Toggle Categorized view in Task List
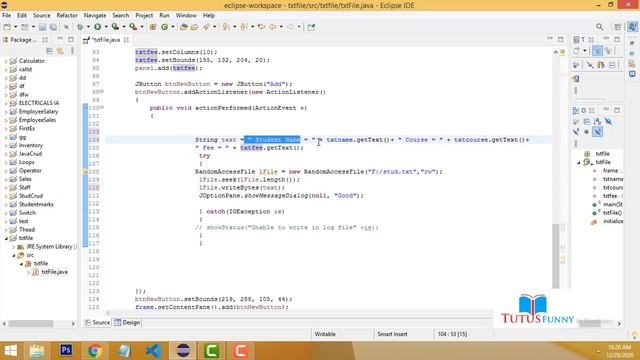 coord(598,51)
